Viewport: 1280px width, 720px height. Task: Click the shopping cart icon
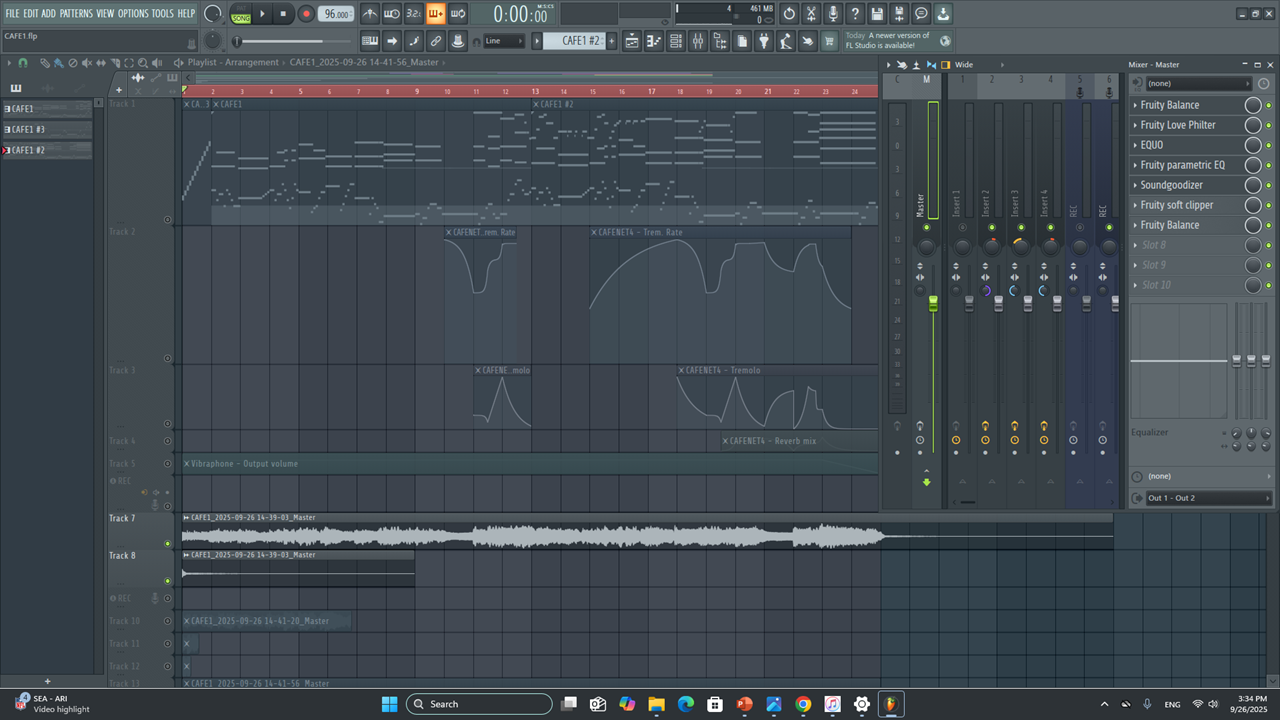[830, 41]
